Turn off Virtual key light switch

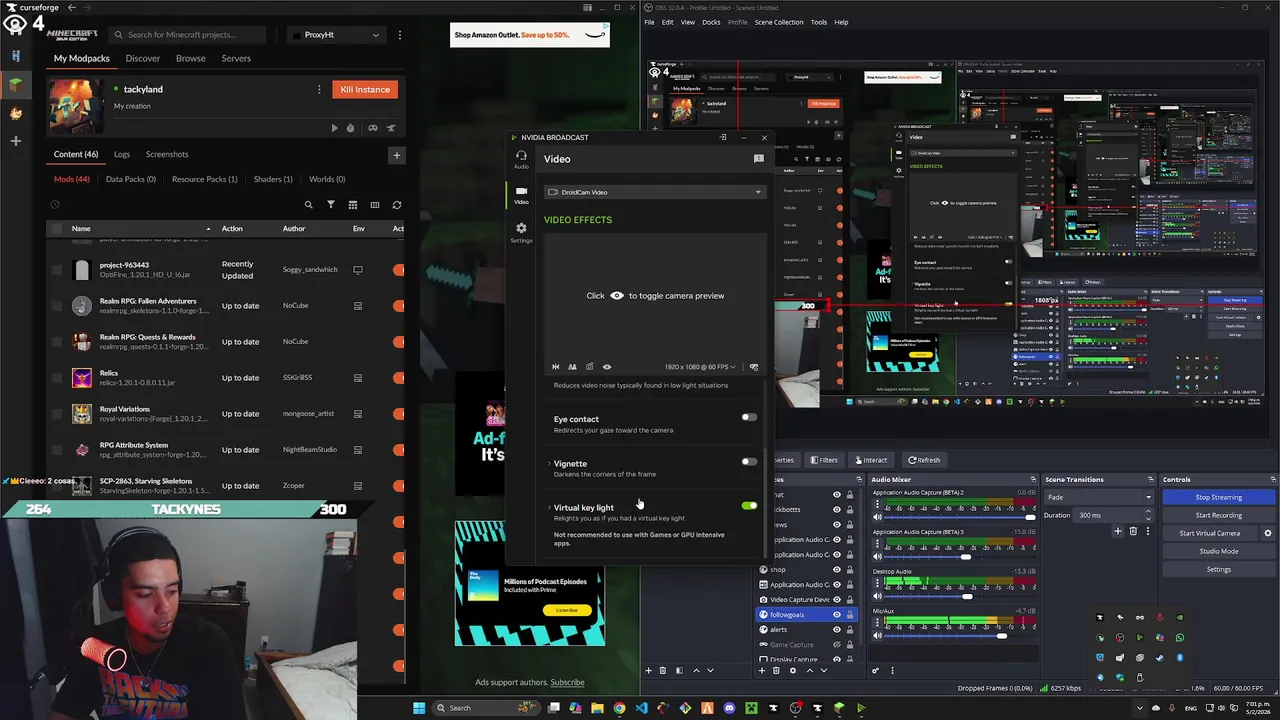tap(749, 505)
